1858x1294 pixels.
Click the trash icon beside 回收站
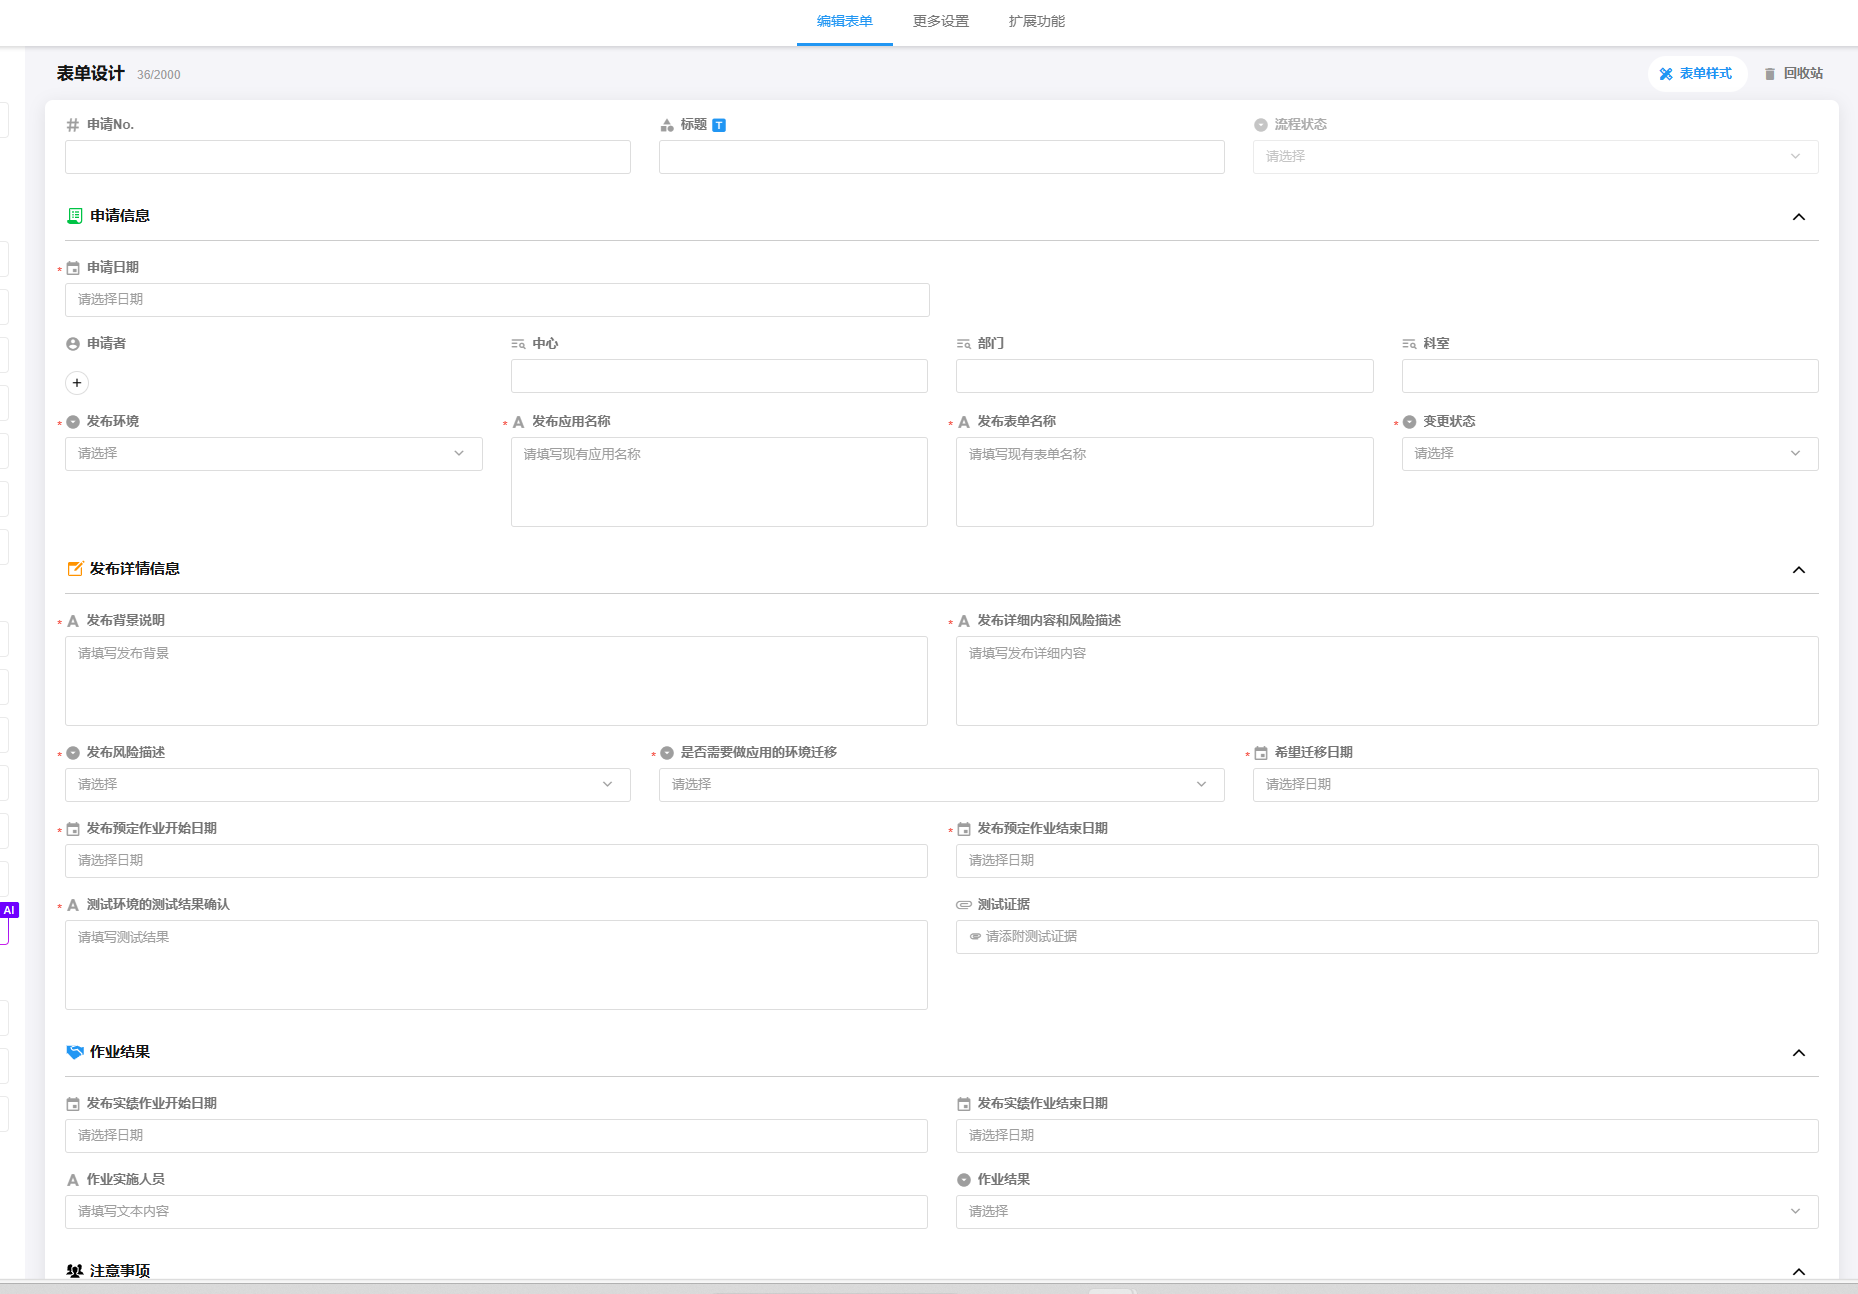pyautogui.click(x=1770, y=74)
